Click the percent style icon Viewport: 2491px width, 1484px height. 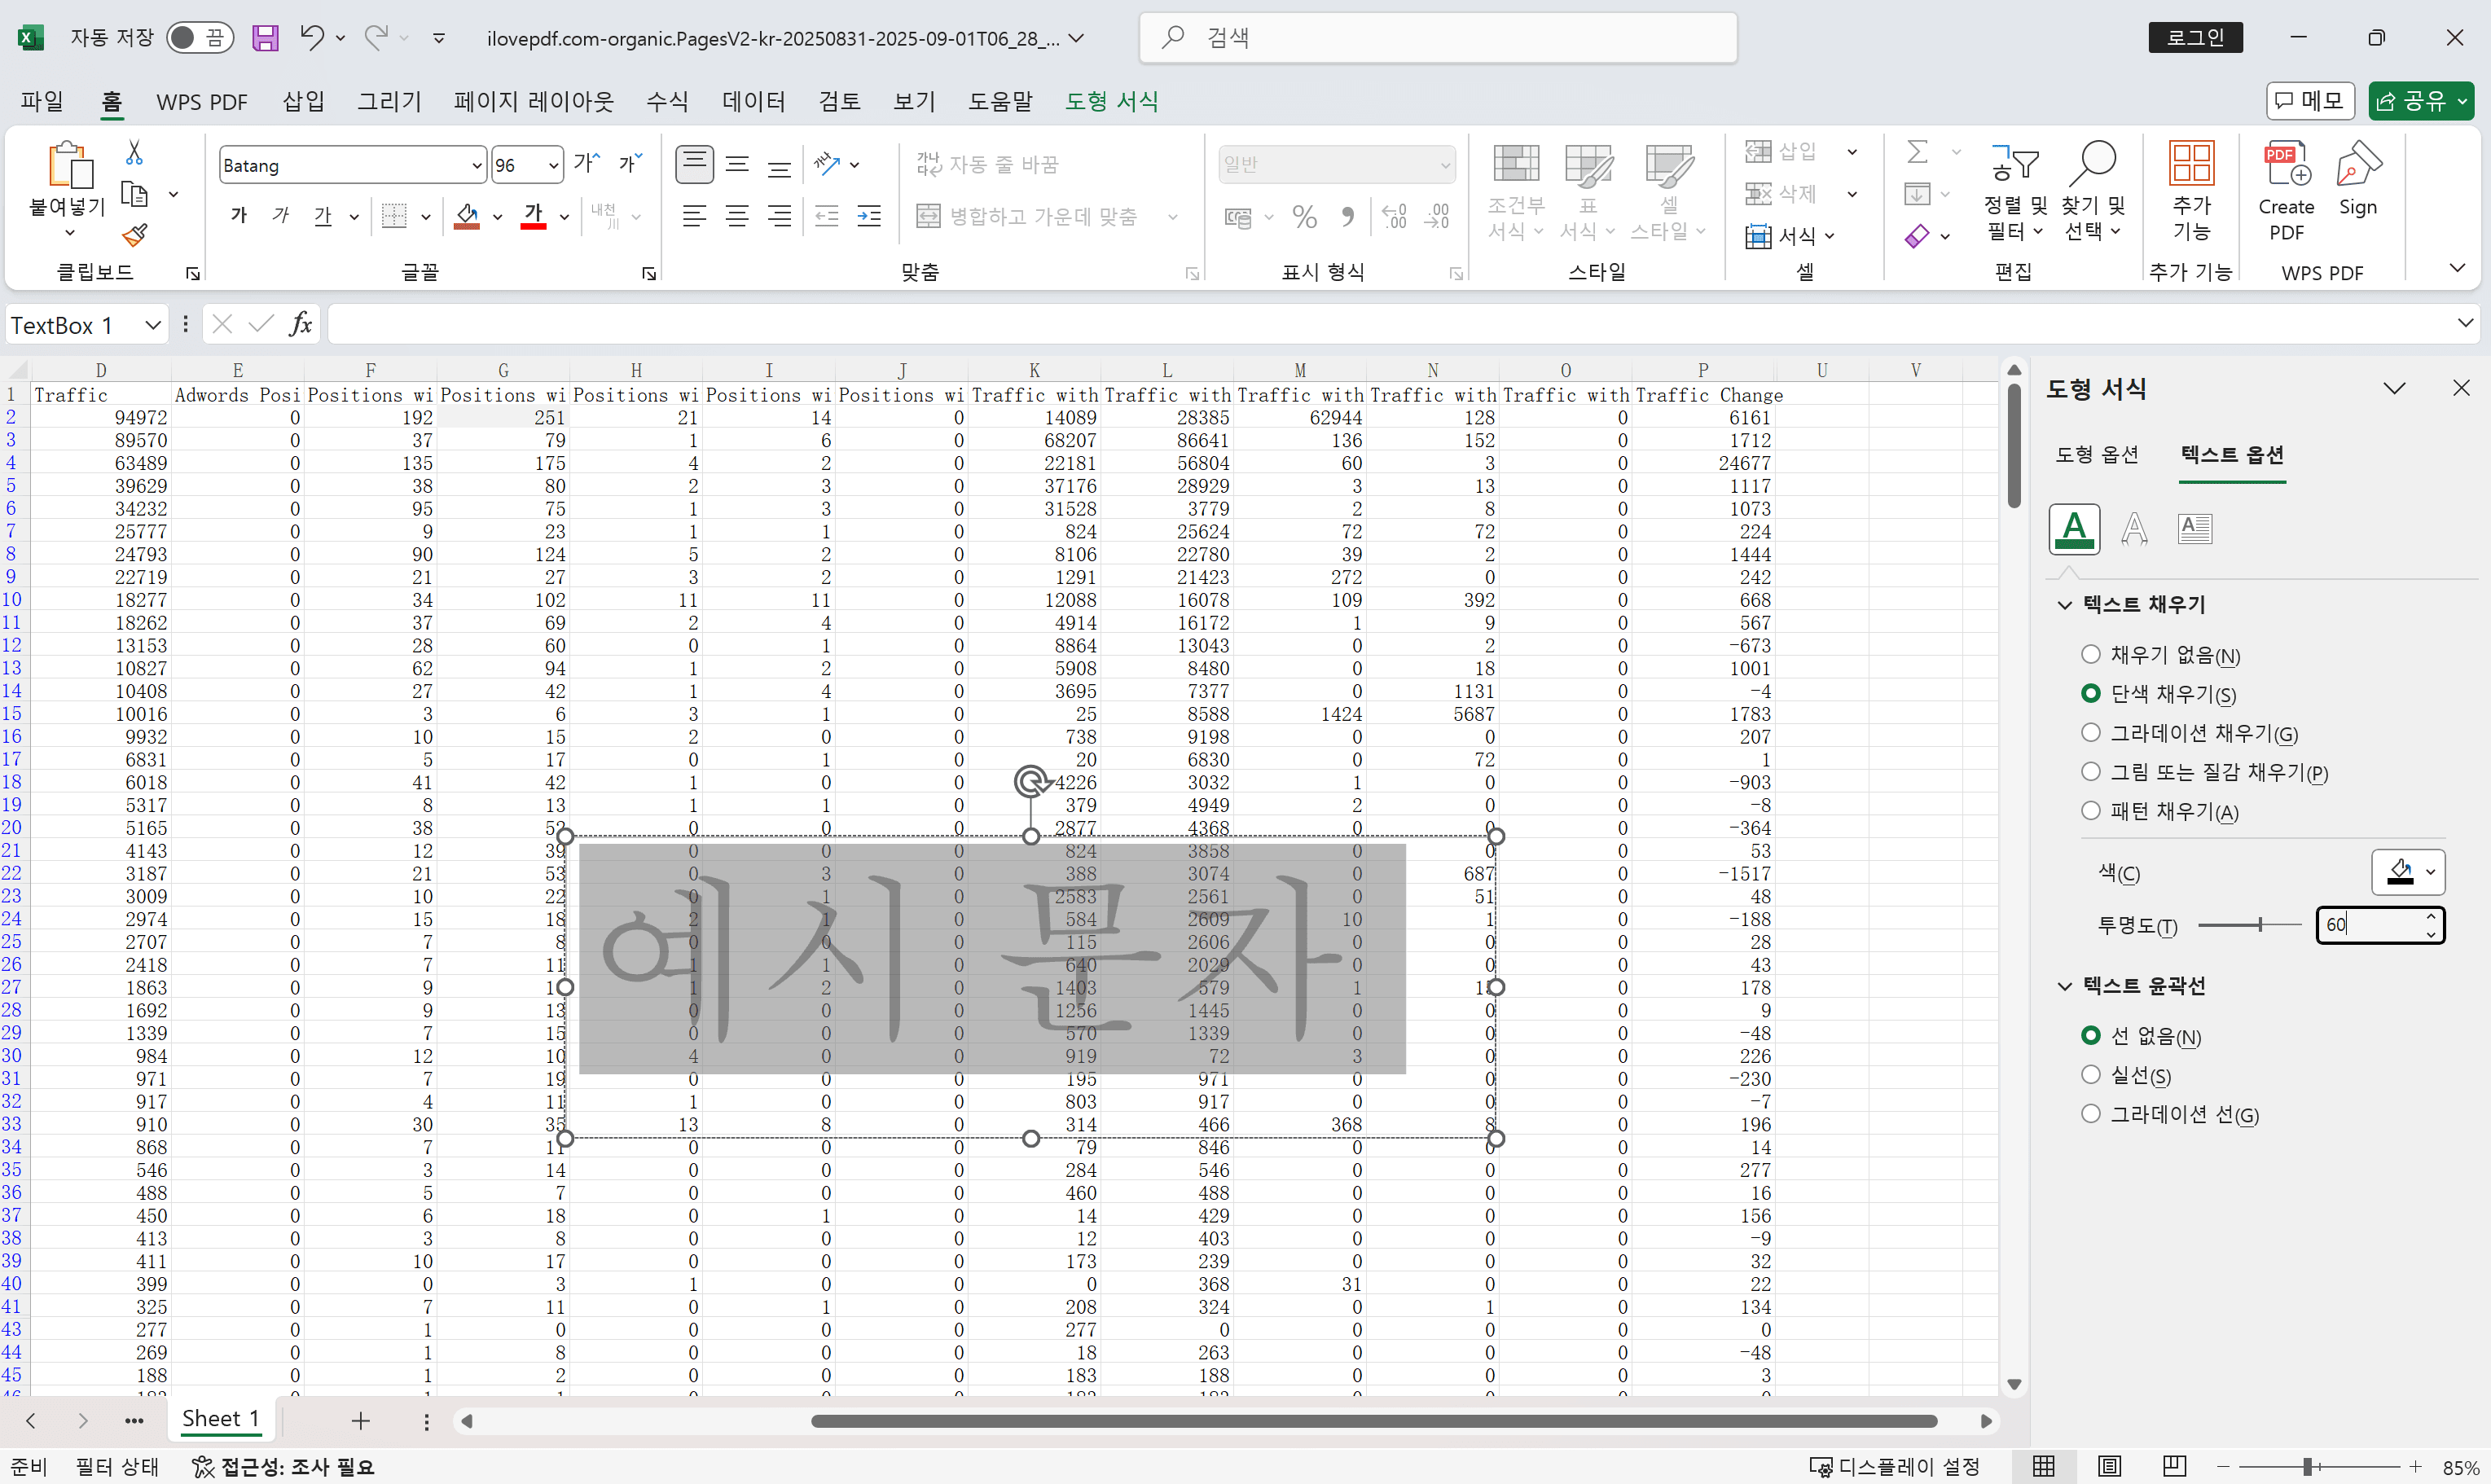tap(1304, 216)
